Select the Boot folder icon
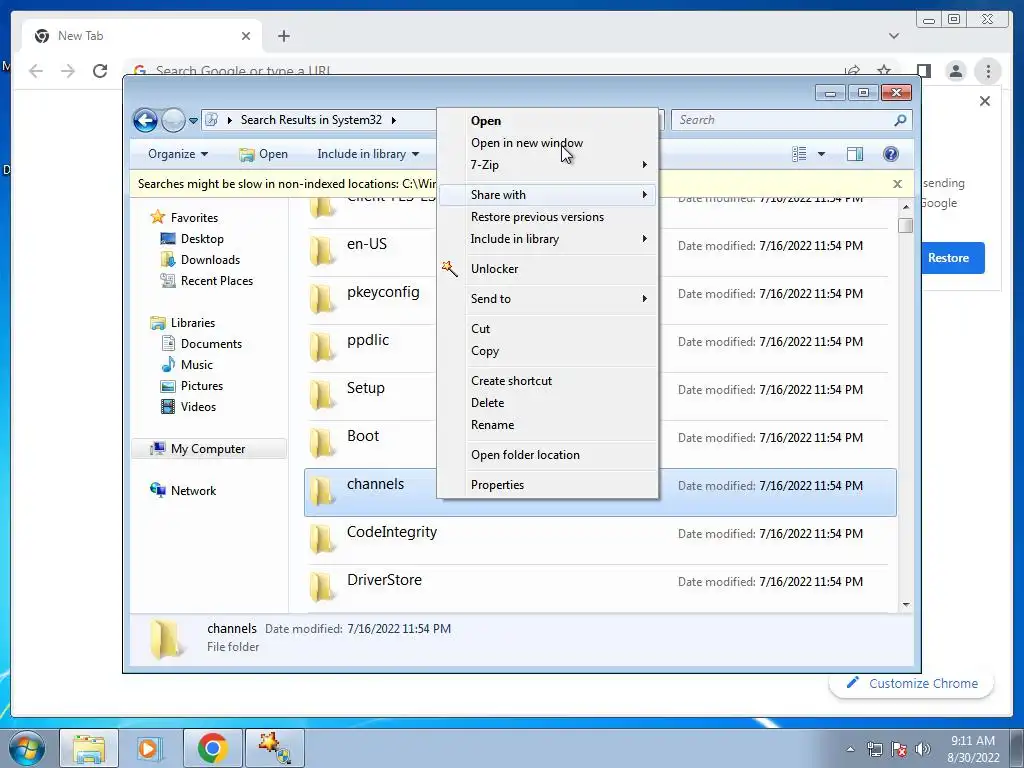 coord(321,443)
